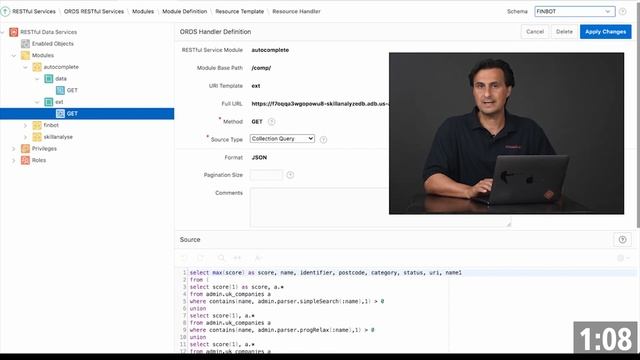640x360 pixels.
Task: Go to Modules breadcrumb
Action: pos(143,11)
